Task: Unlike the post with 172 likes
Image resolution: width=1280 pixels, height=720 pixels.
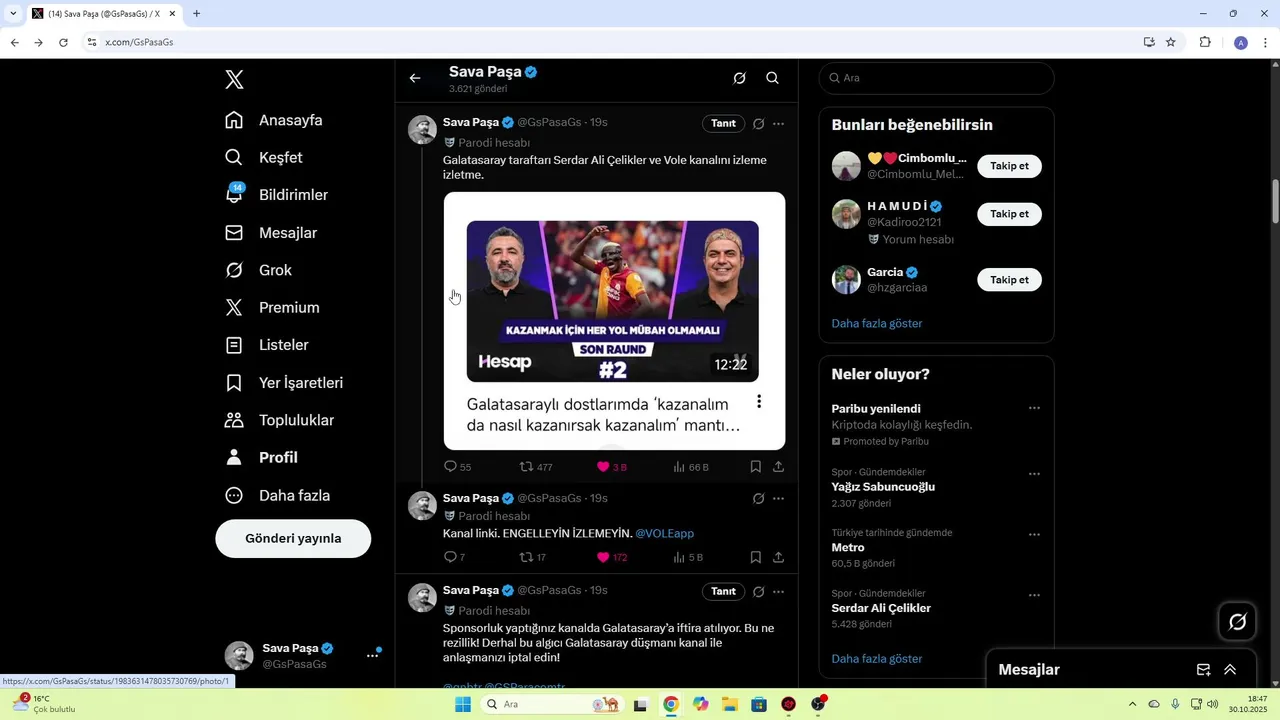Action: click(x=612, y=557)
